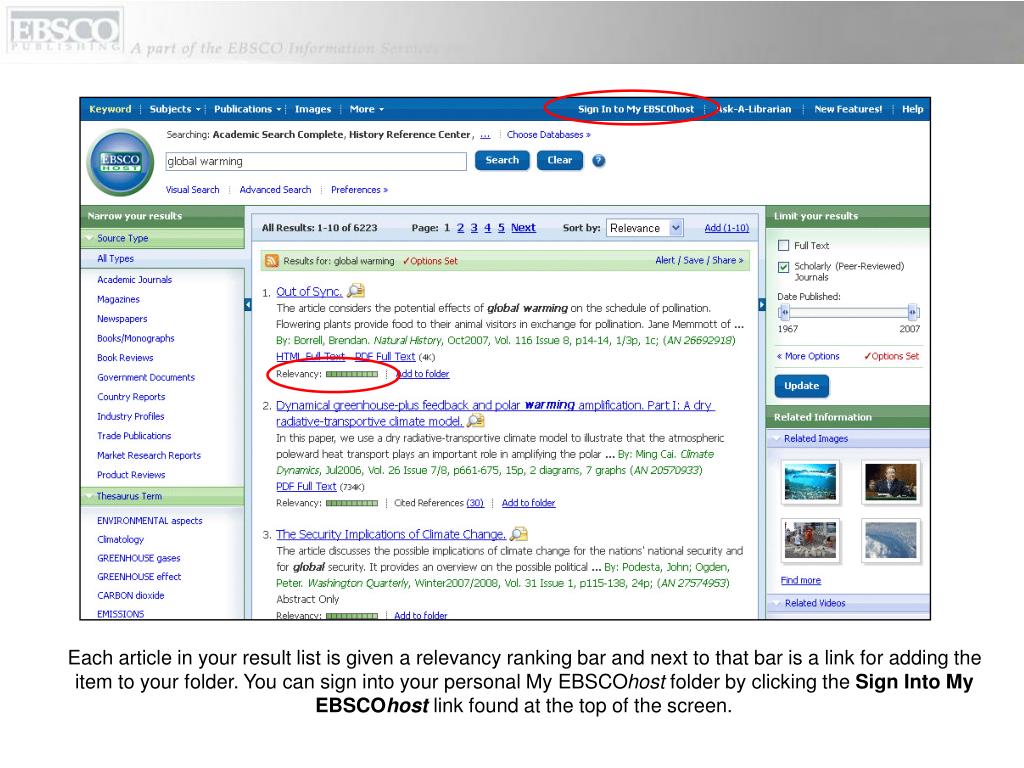Select the Keyword tab
1024x768 pixels.
pos(110,109)
